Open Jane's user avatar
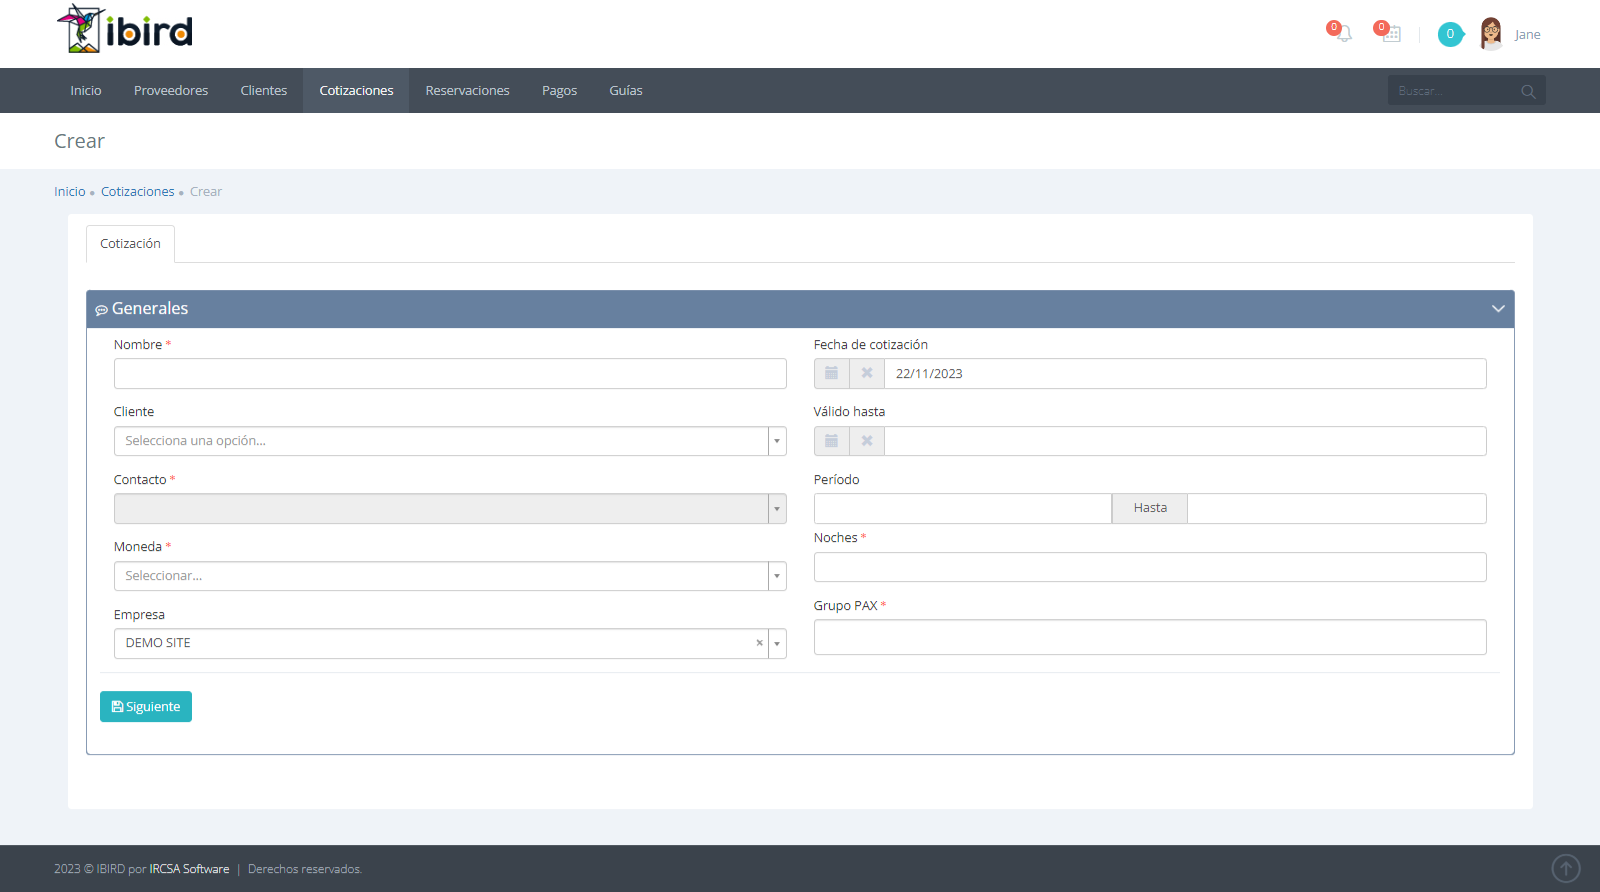Screen dimensions: 1600x892 (1491, 34)
